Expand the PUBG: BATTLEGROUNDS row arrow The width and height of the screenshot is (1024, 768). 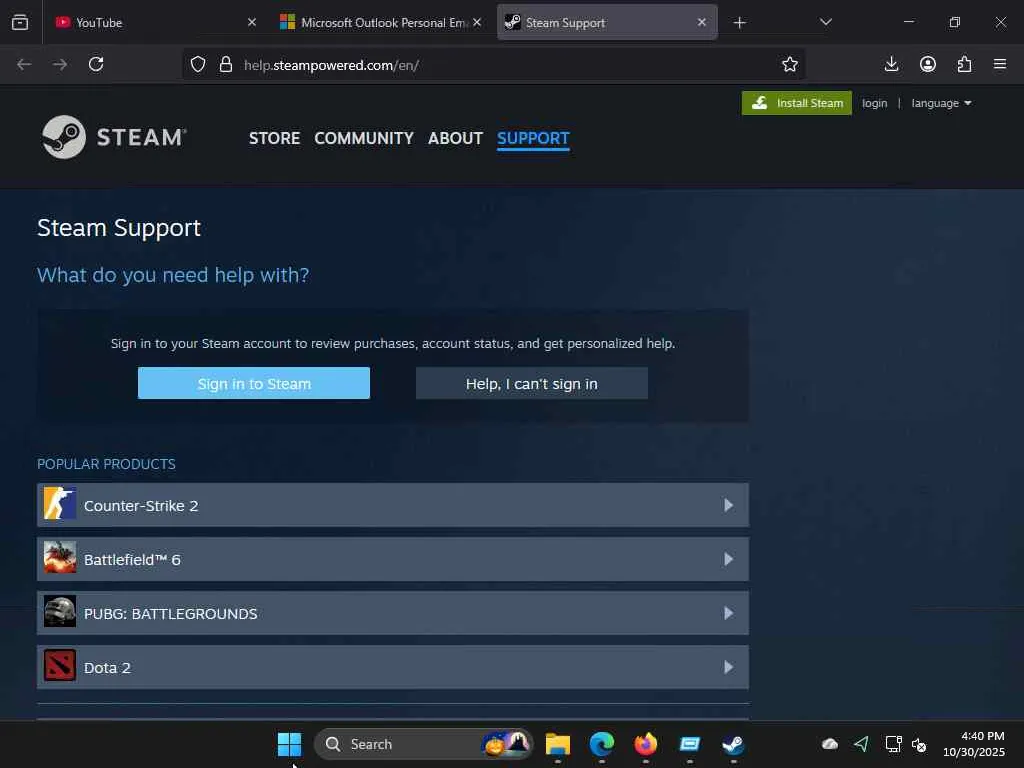[728, 613]
